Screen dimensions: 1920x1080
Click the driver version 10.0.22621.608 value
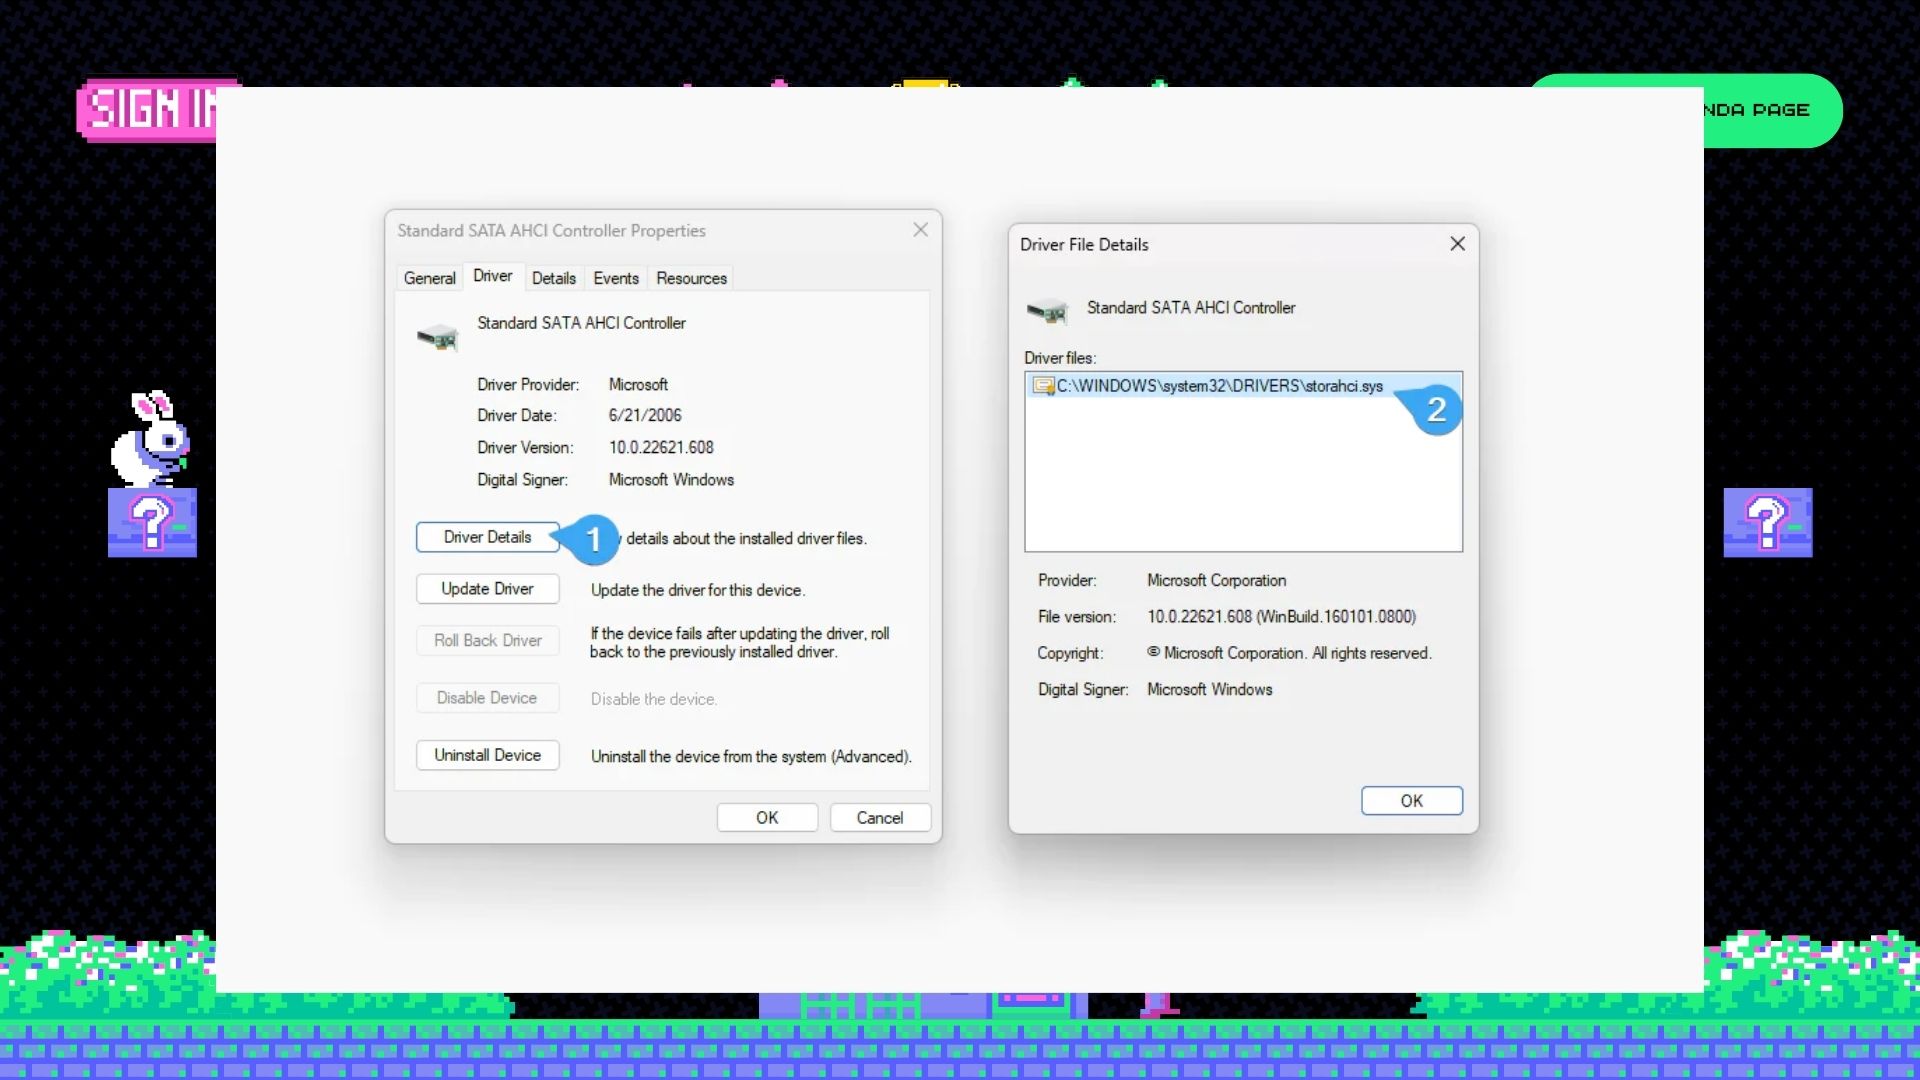(x=661, y=448)
